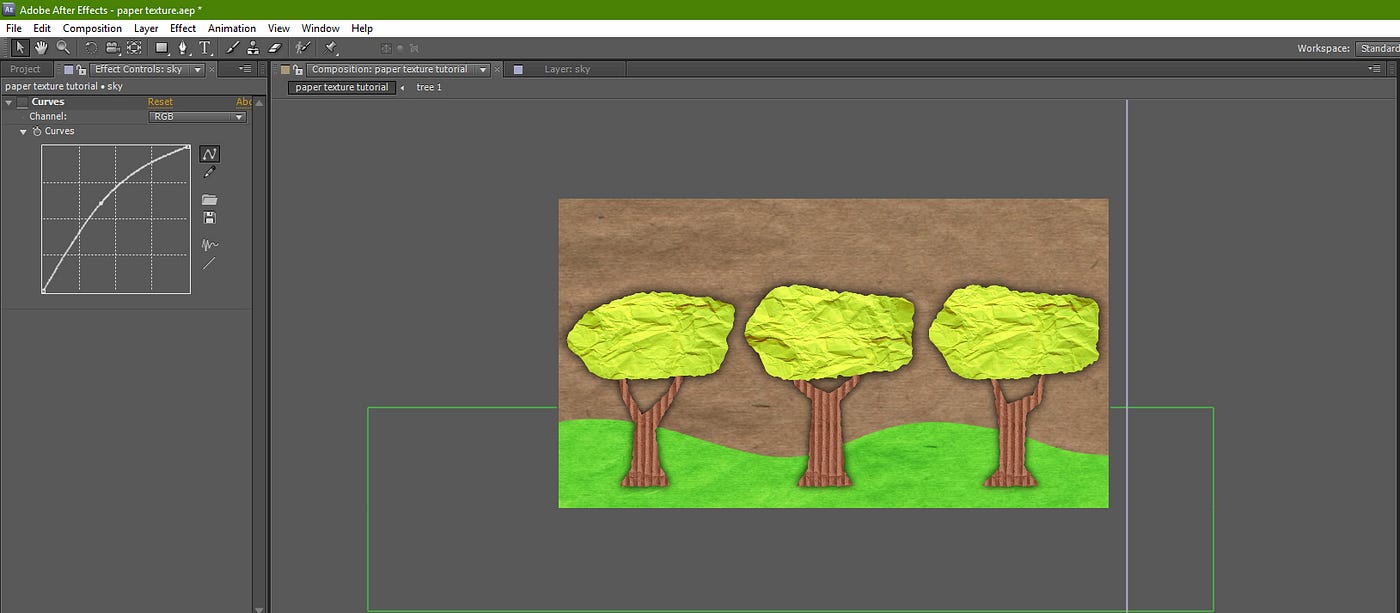Click the save curve floppy disk icon
1400x613 pixels.
209,218
